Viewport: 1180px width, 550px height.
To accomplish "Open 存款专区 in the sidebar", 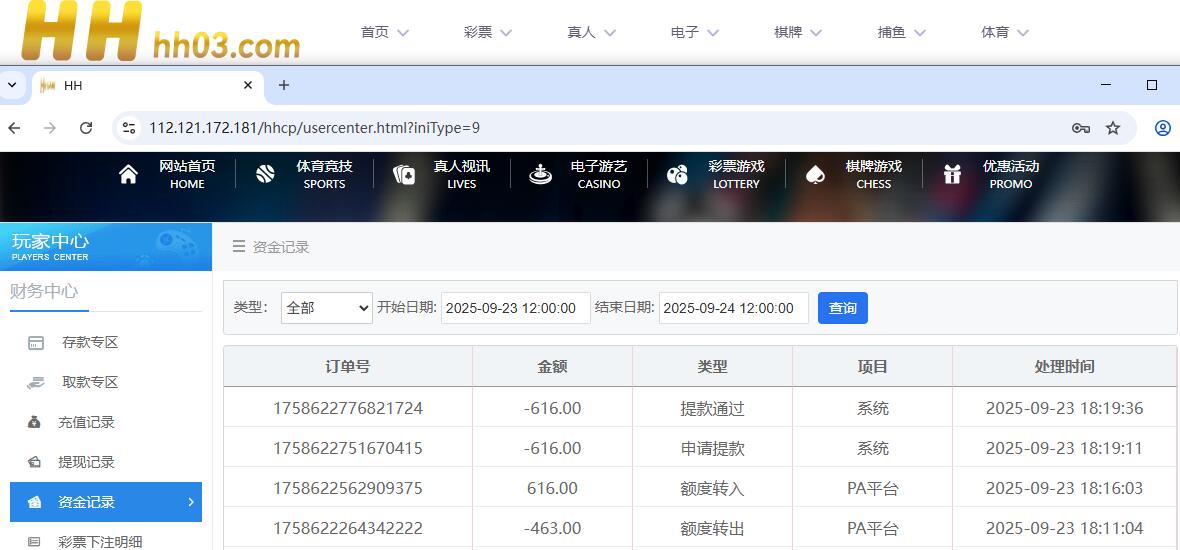I will pos(90,343).
